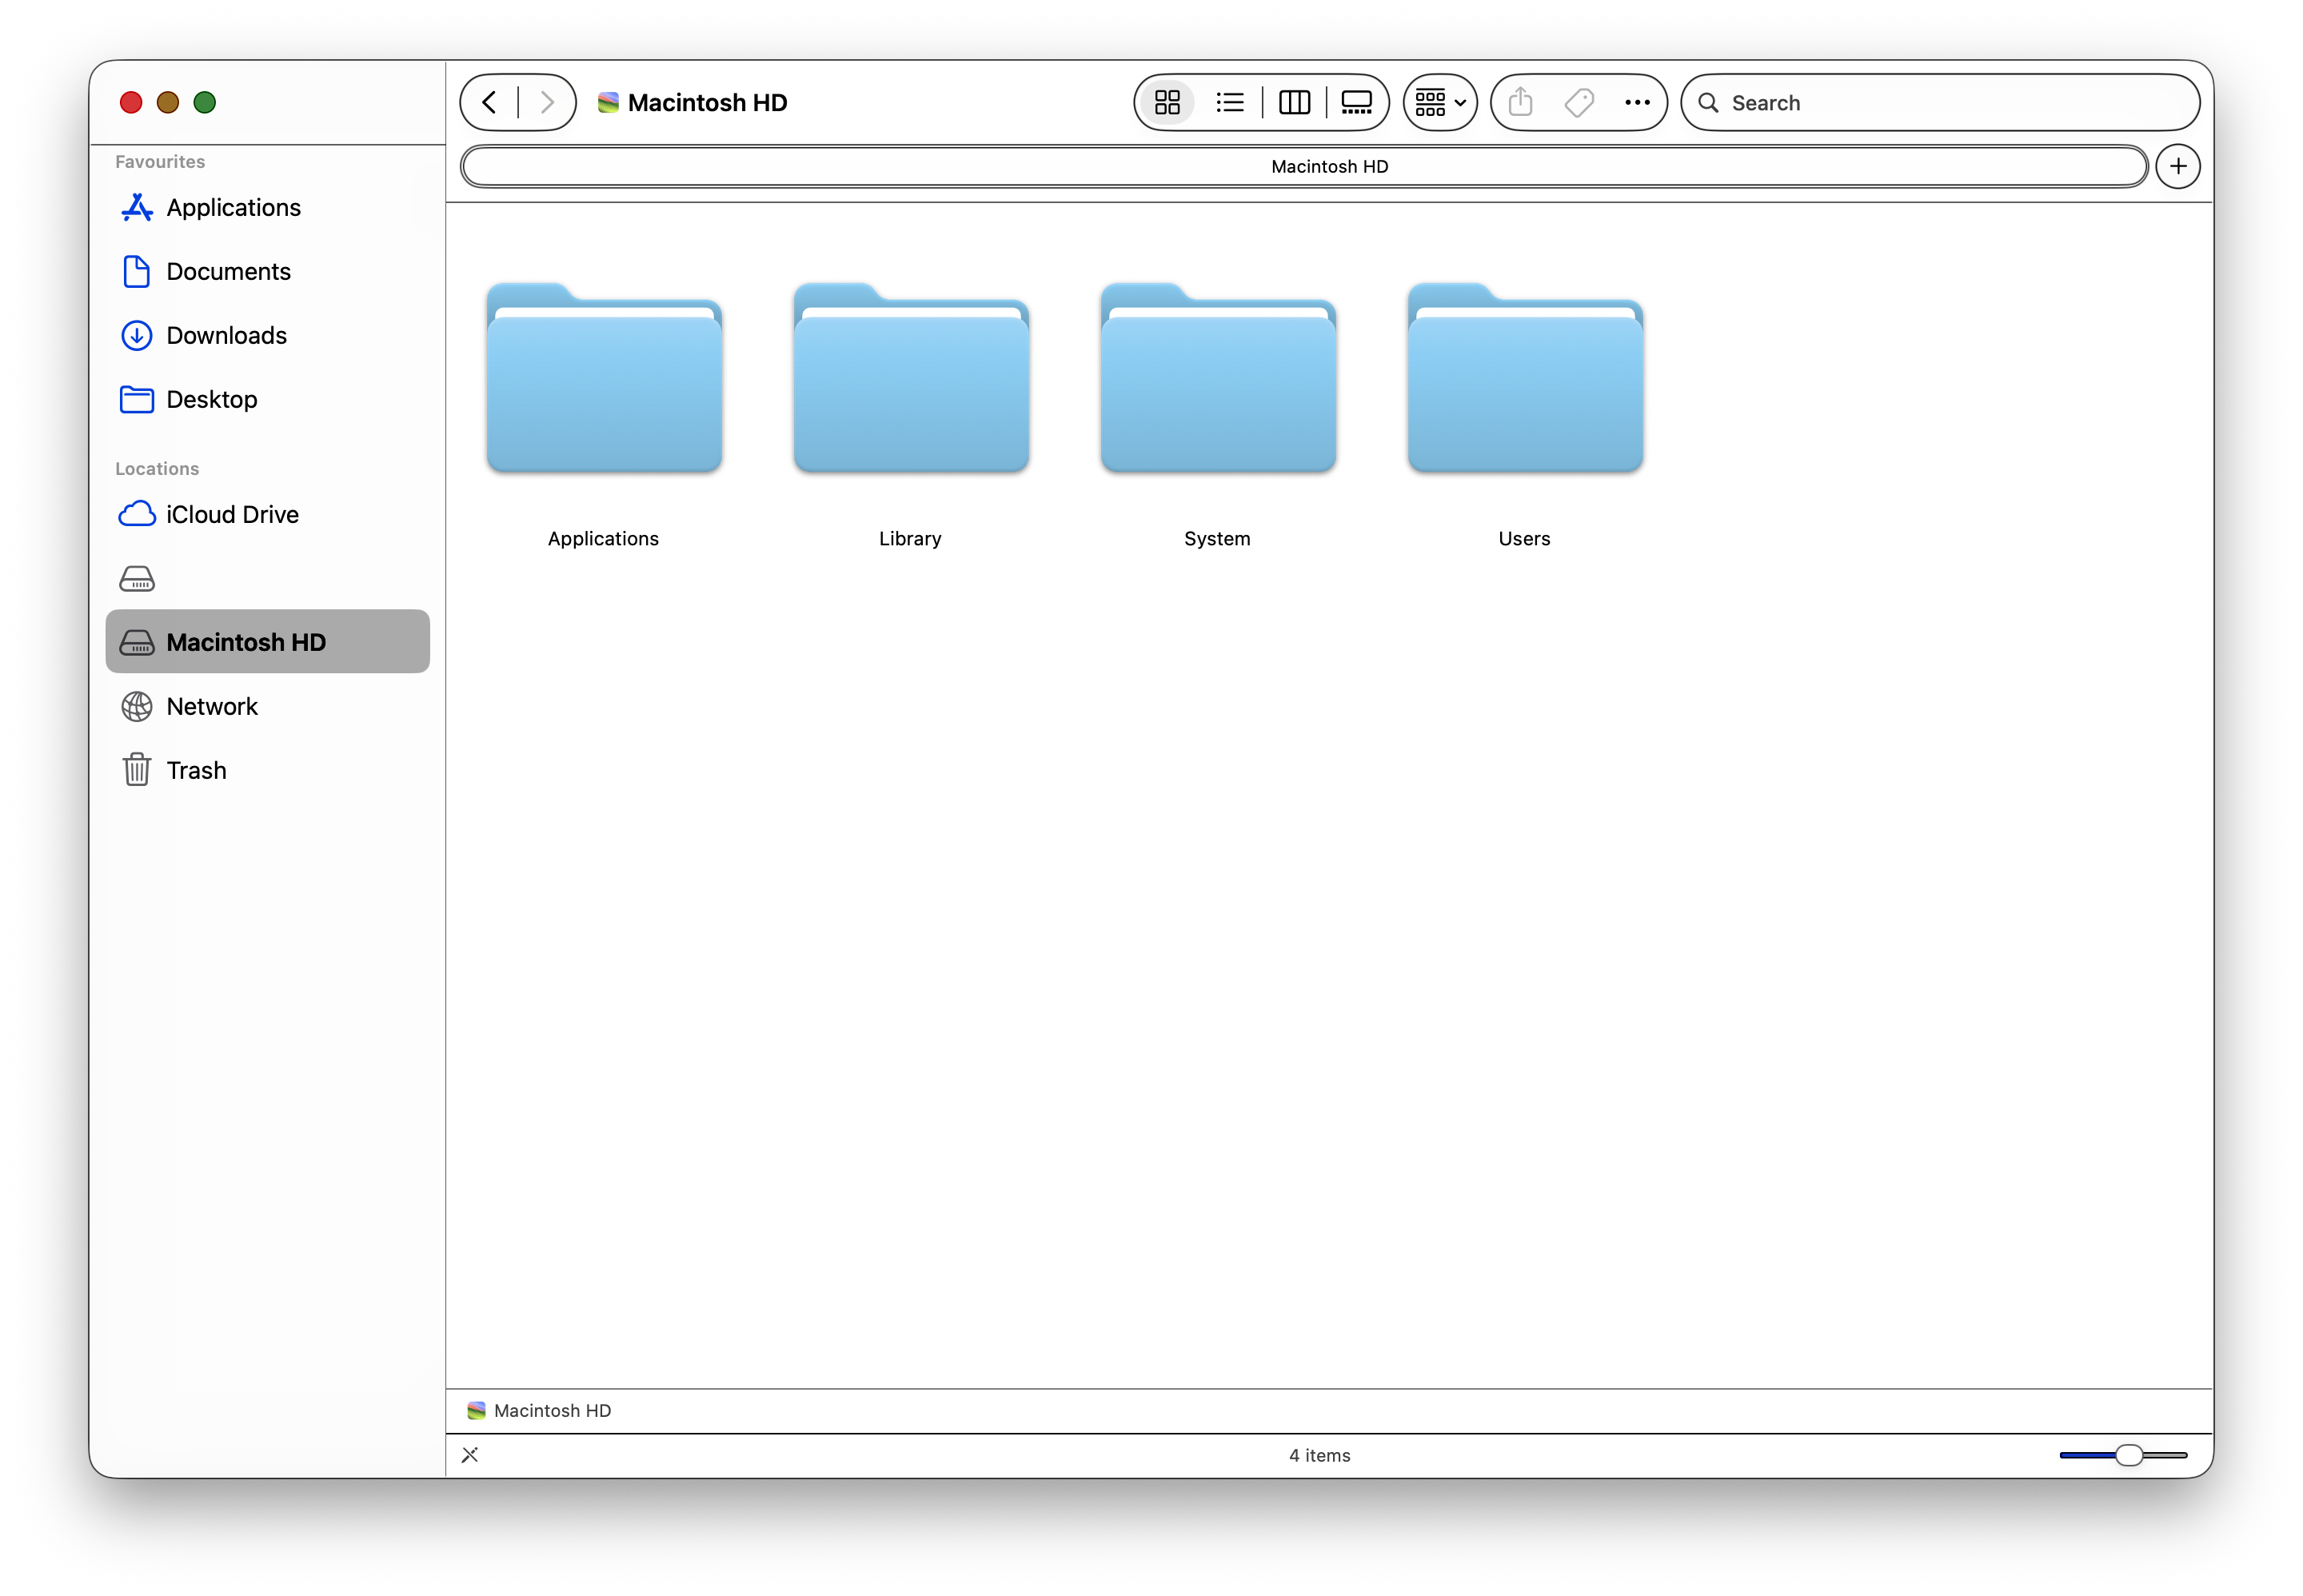This screenshot has height=1596, width=2303.
Task: Select the Users folder icon
Action: [x=1525, y=377]
